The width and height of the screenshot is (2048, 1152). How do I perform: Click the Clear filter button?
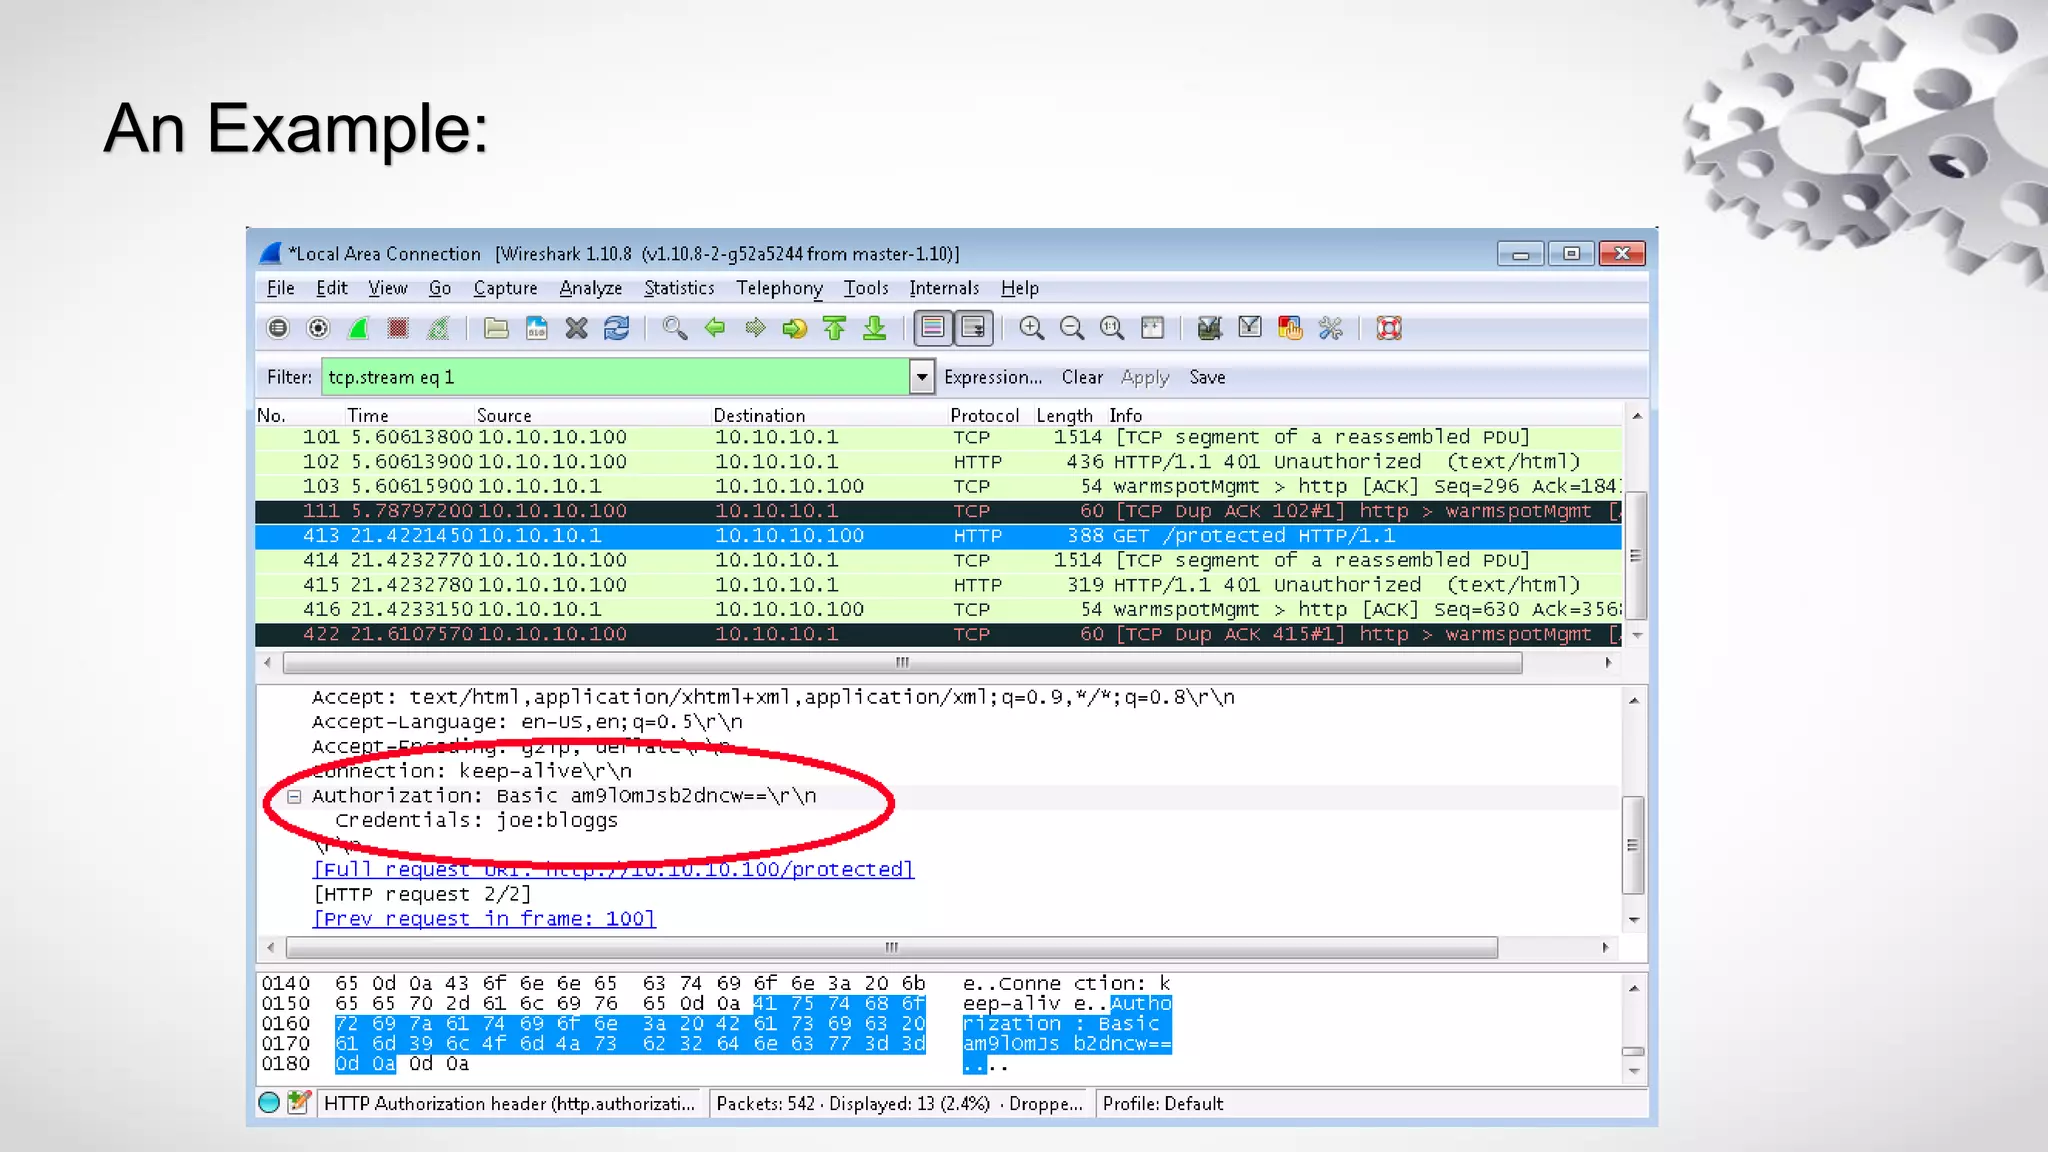pos(1081,377)
